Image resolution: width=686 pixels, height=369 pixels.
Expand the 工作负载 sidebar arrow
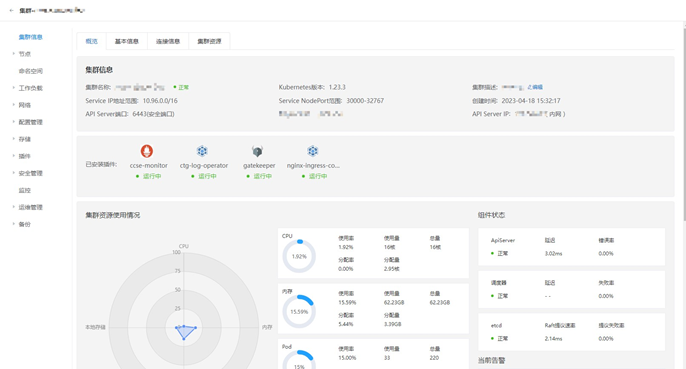tap(14, 88)
